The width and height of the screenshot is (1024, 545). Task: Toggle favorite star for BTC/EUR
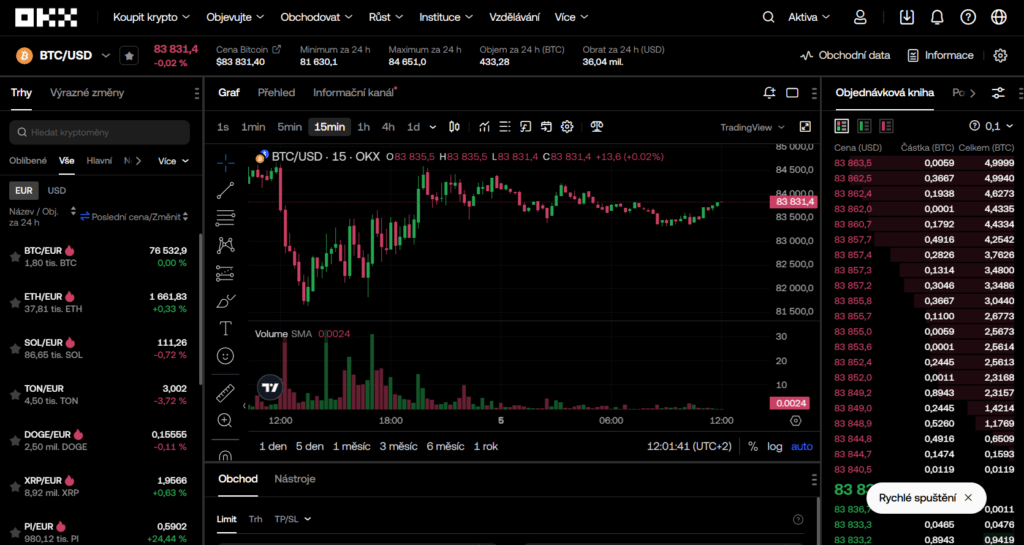point(14,257)
